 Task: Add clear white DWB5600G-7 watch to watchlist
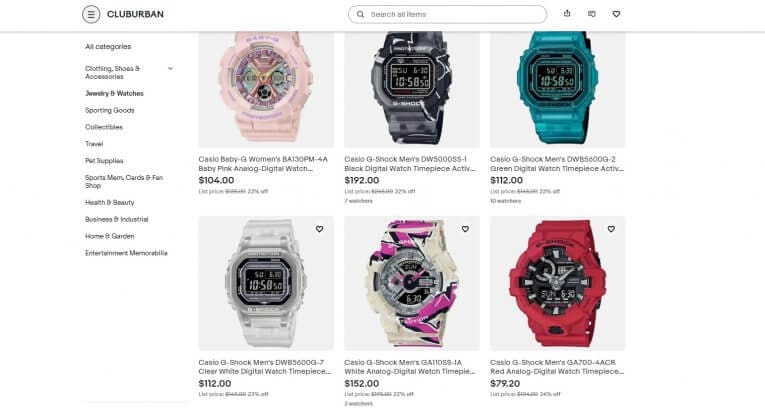click(319, 229)
